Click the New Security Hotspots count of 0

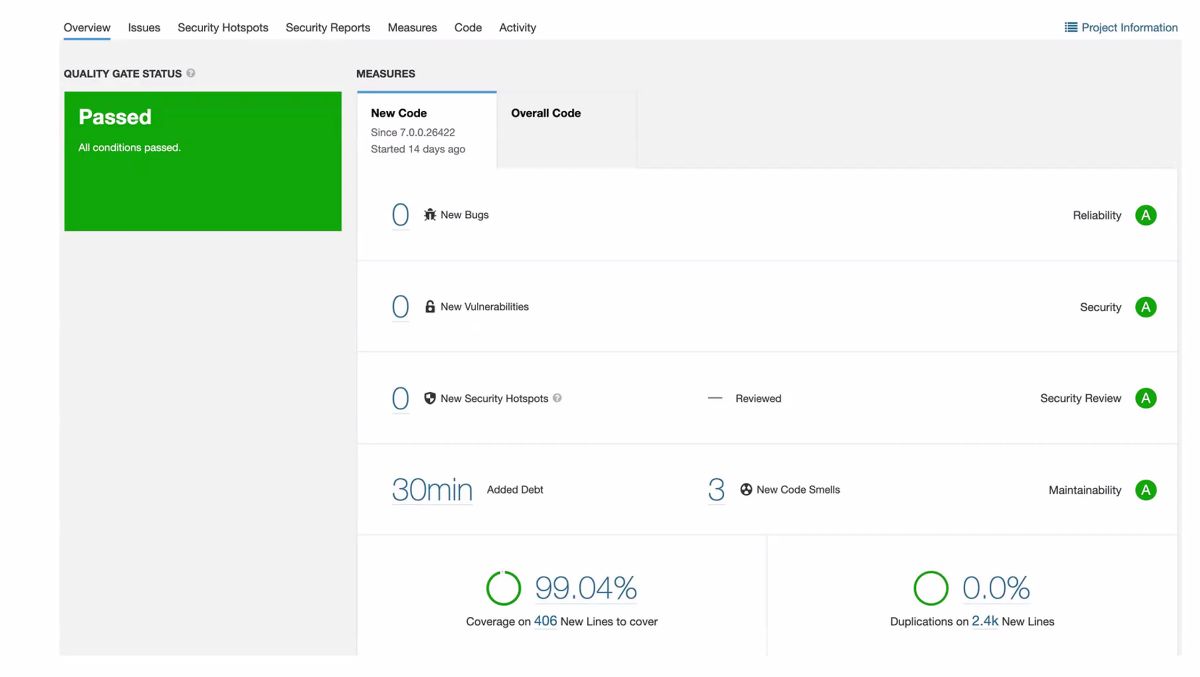400,398
